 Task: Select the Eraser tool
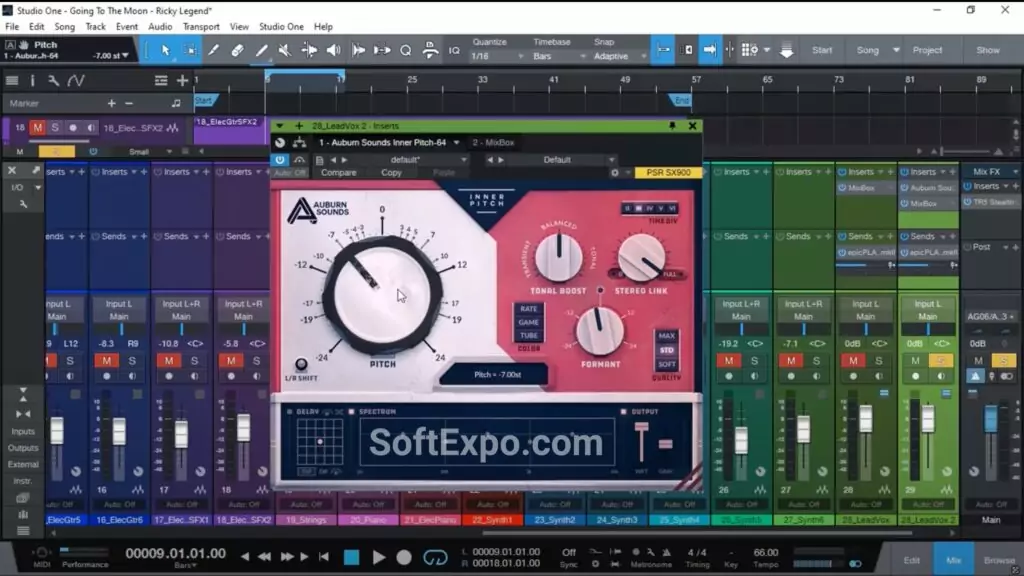[237, 48]
